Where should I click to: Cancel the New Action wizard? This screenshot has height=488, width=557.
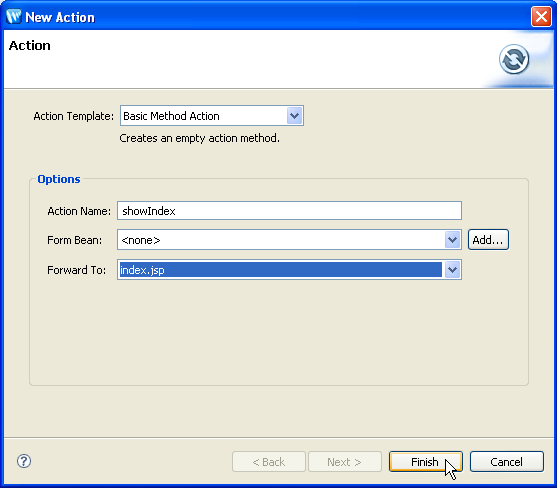[507, 462]
